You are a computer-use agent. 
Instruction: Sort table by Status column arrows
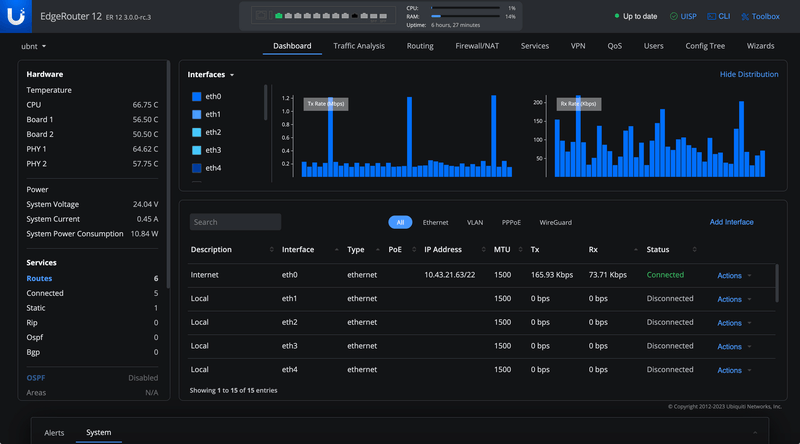click(x=694, y=250)
